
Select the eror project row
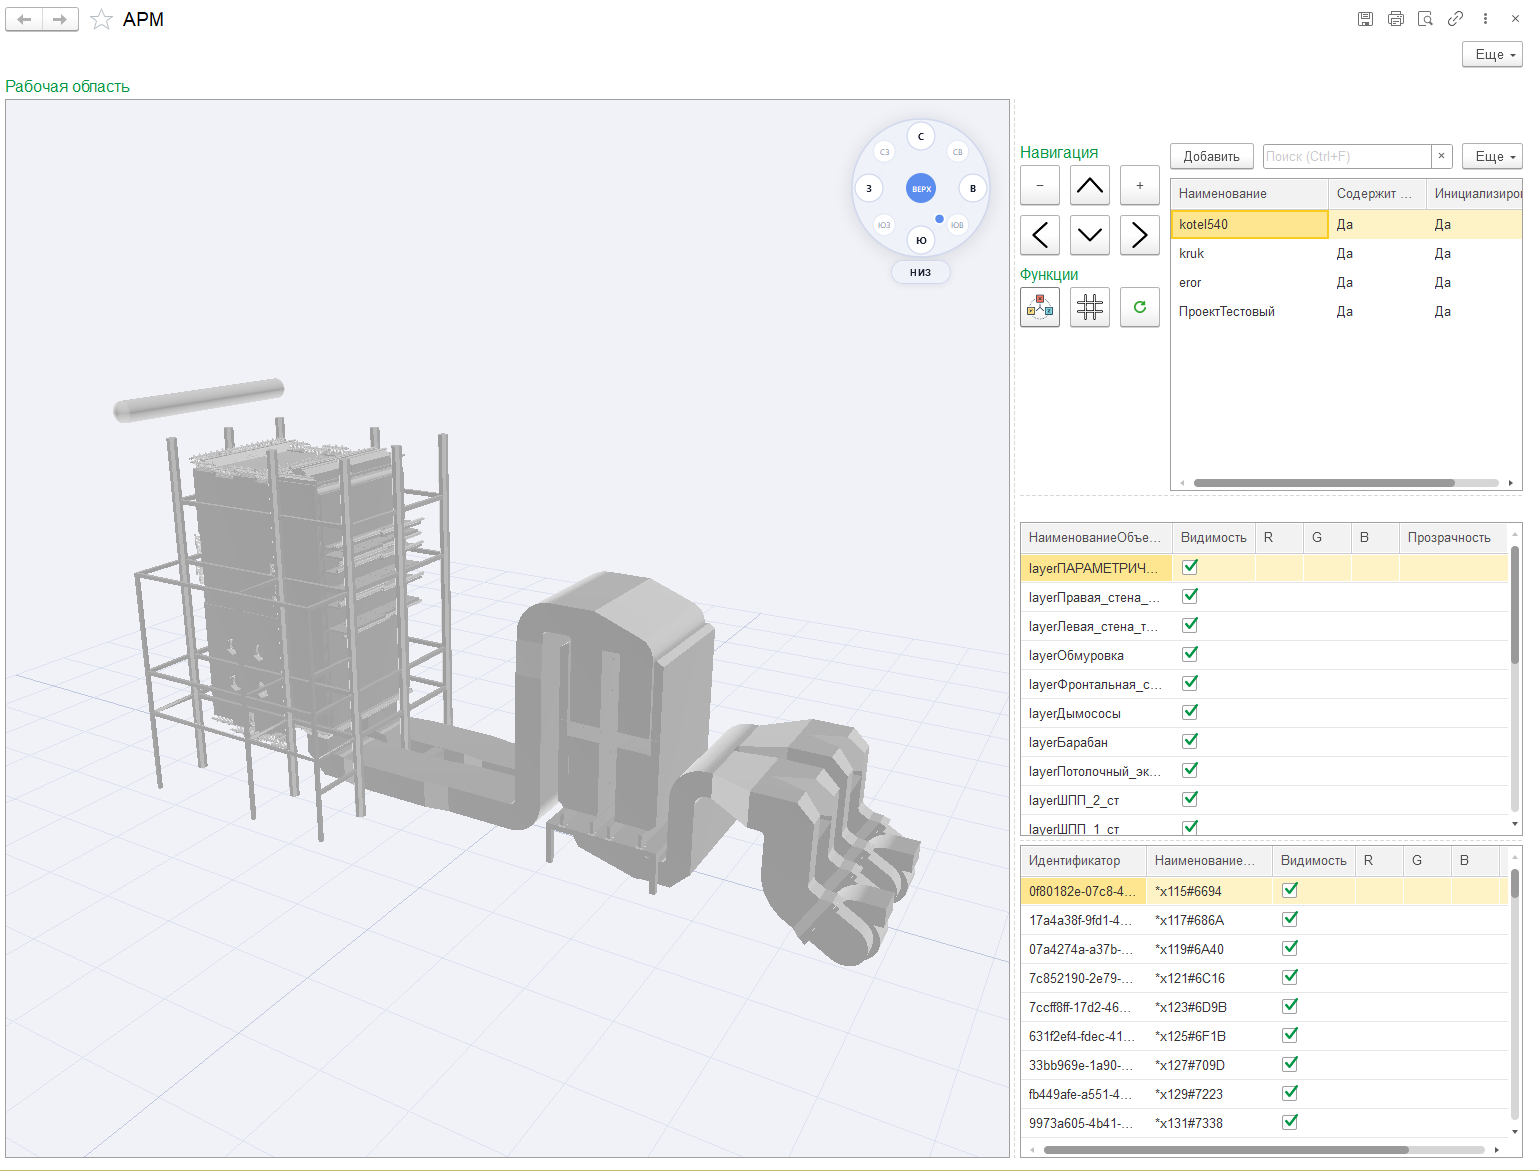tap(1346, 283)
